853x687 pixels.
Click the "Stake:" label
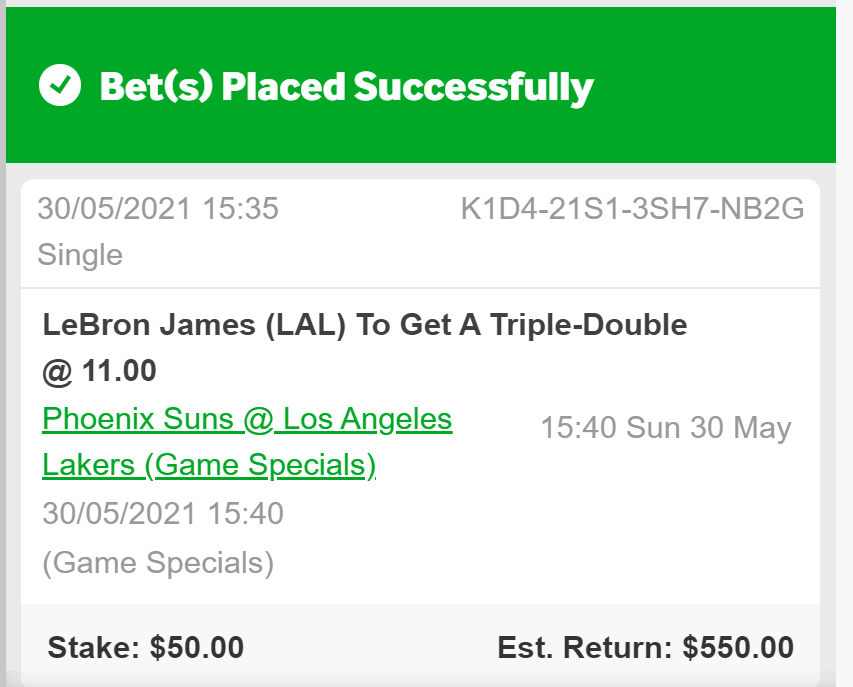click(x=95, y=647)
